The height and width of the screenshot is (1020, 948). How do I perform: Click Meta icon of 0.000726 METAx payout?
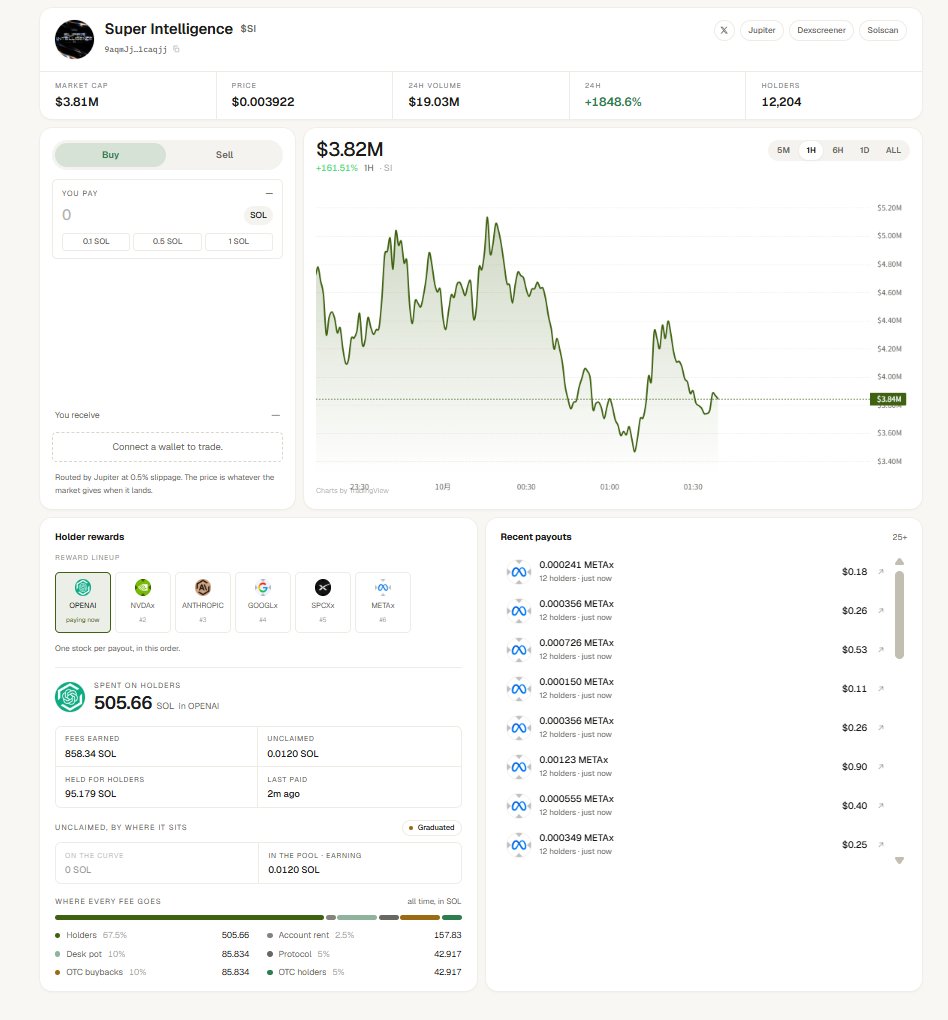click(519, 650)
